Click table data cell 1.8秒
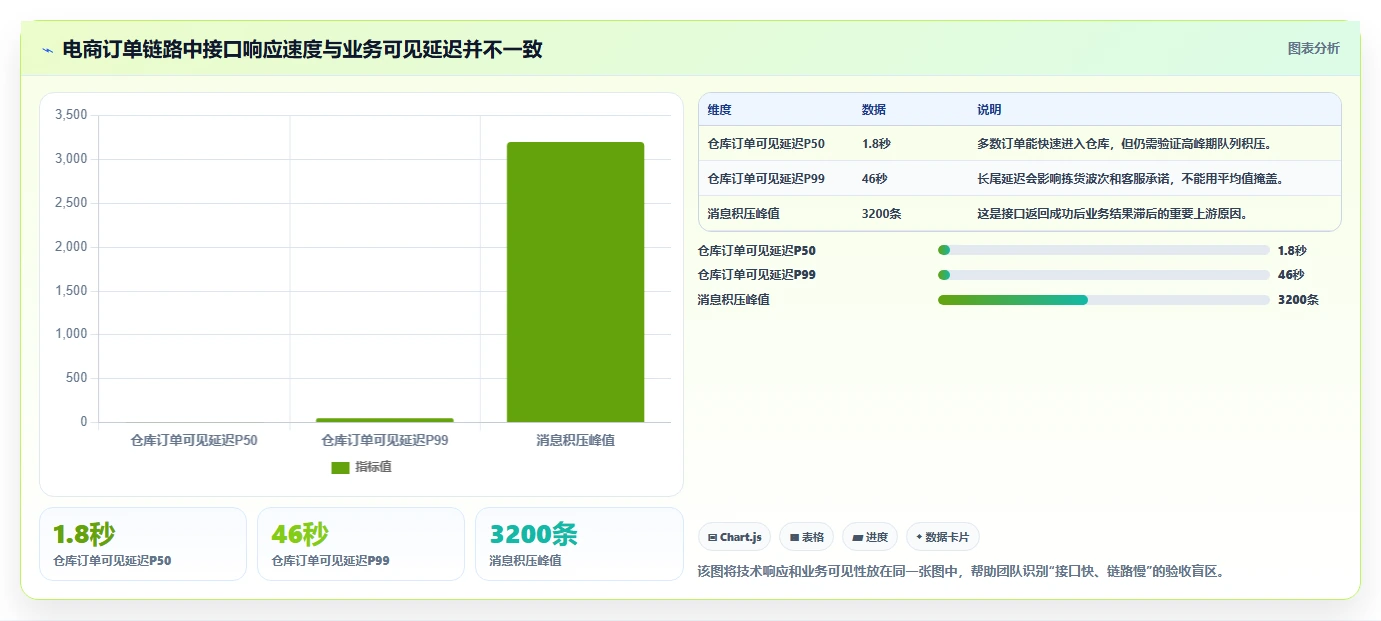 click(x=876, y=144)
